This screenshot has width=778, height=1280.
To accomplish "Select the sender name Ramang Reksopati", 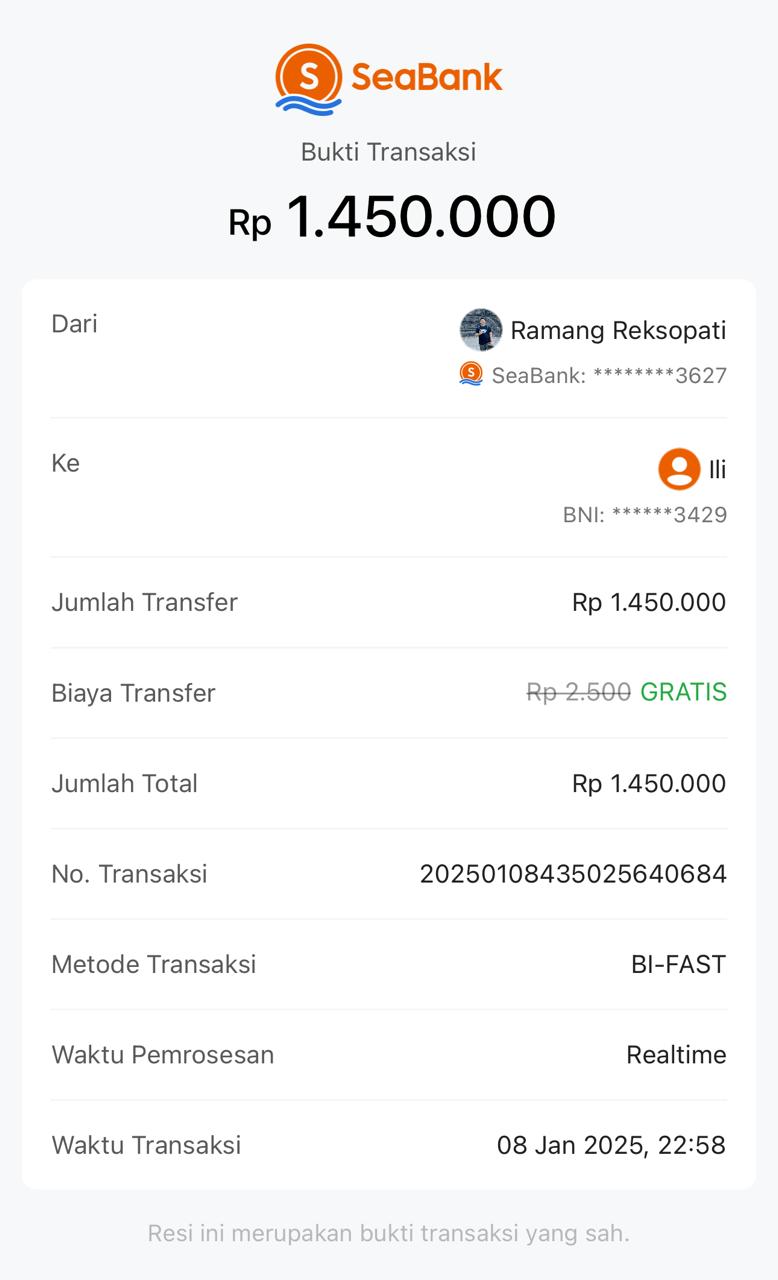I will coord(618,331).
